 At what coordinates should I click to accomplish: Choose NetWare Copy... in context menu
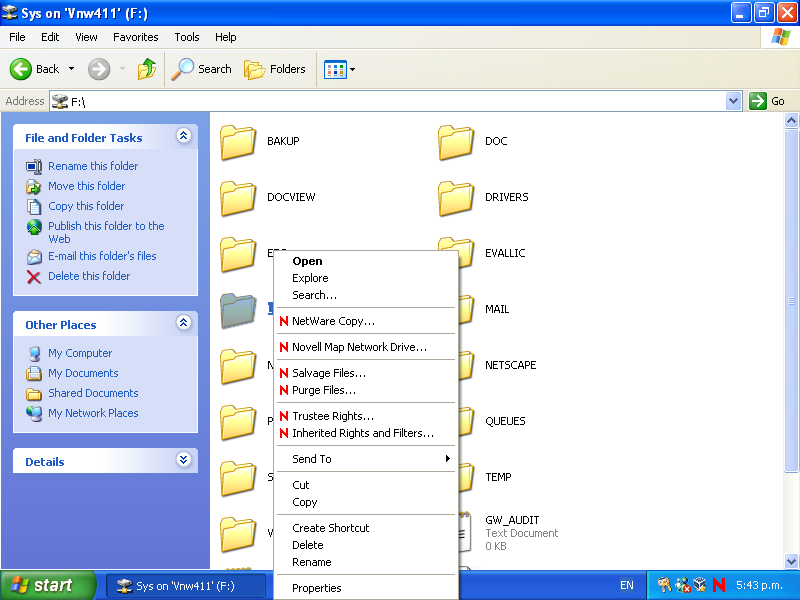point(365,321)
